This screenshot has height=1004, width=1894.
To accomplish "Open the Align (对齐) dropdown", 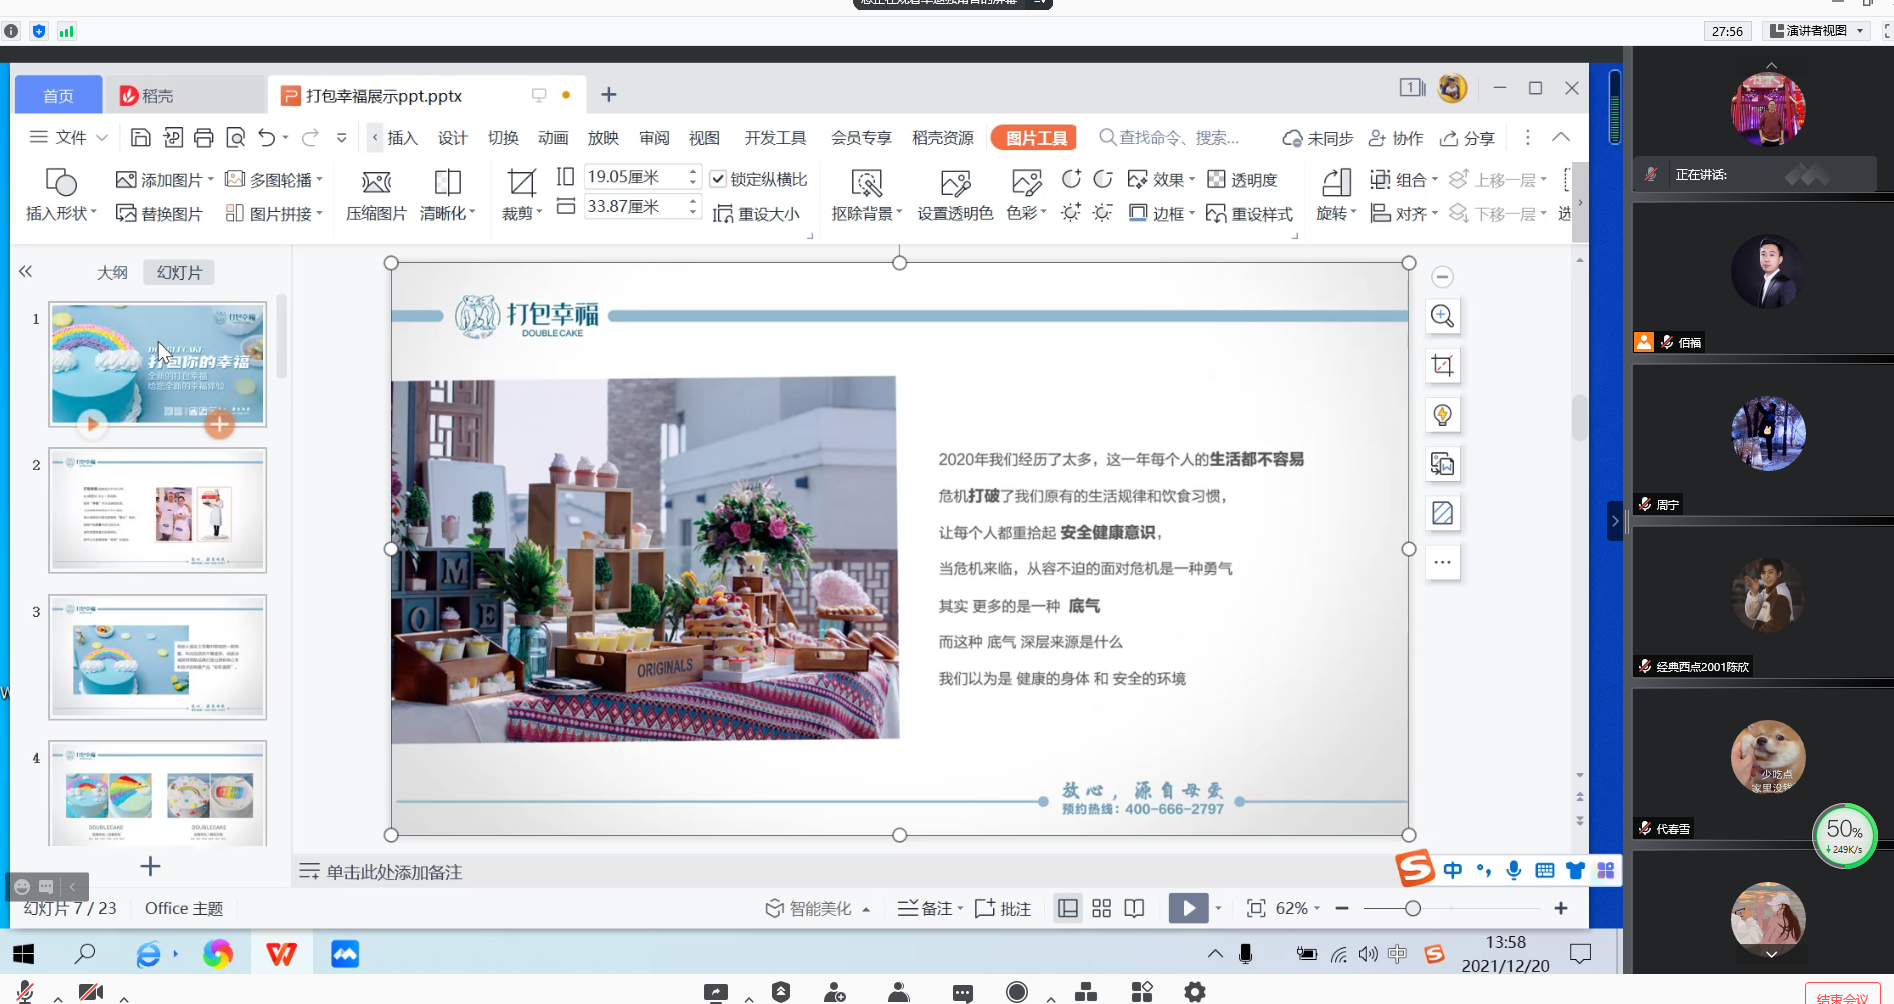I will 1404,213.
